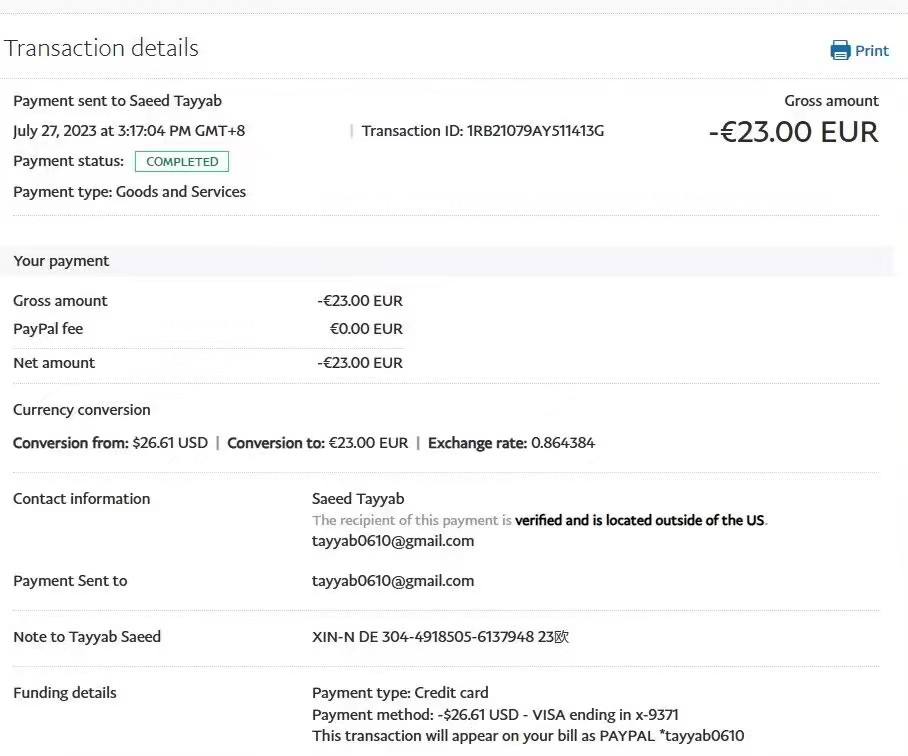Click 'Payment type: Goods and Services' line
Viewport: 908px width, 756px height.
(x=129, y=192)
